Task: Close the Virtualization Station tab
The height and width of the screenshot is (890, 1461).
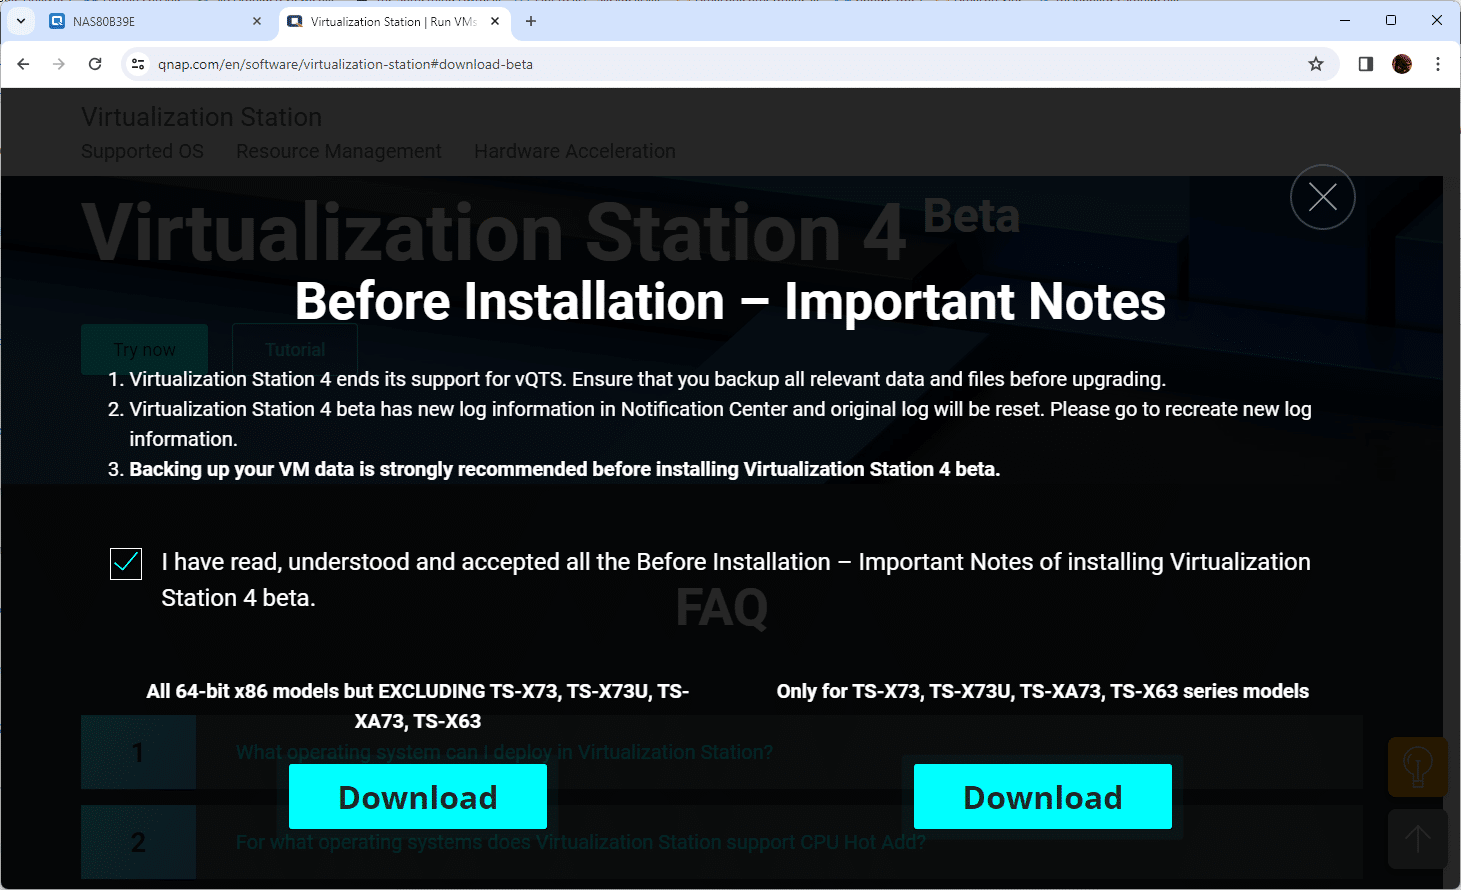Action: point(495,21)
